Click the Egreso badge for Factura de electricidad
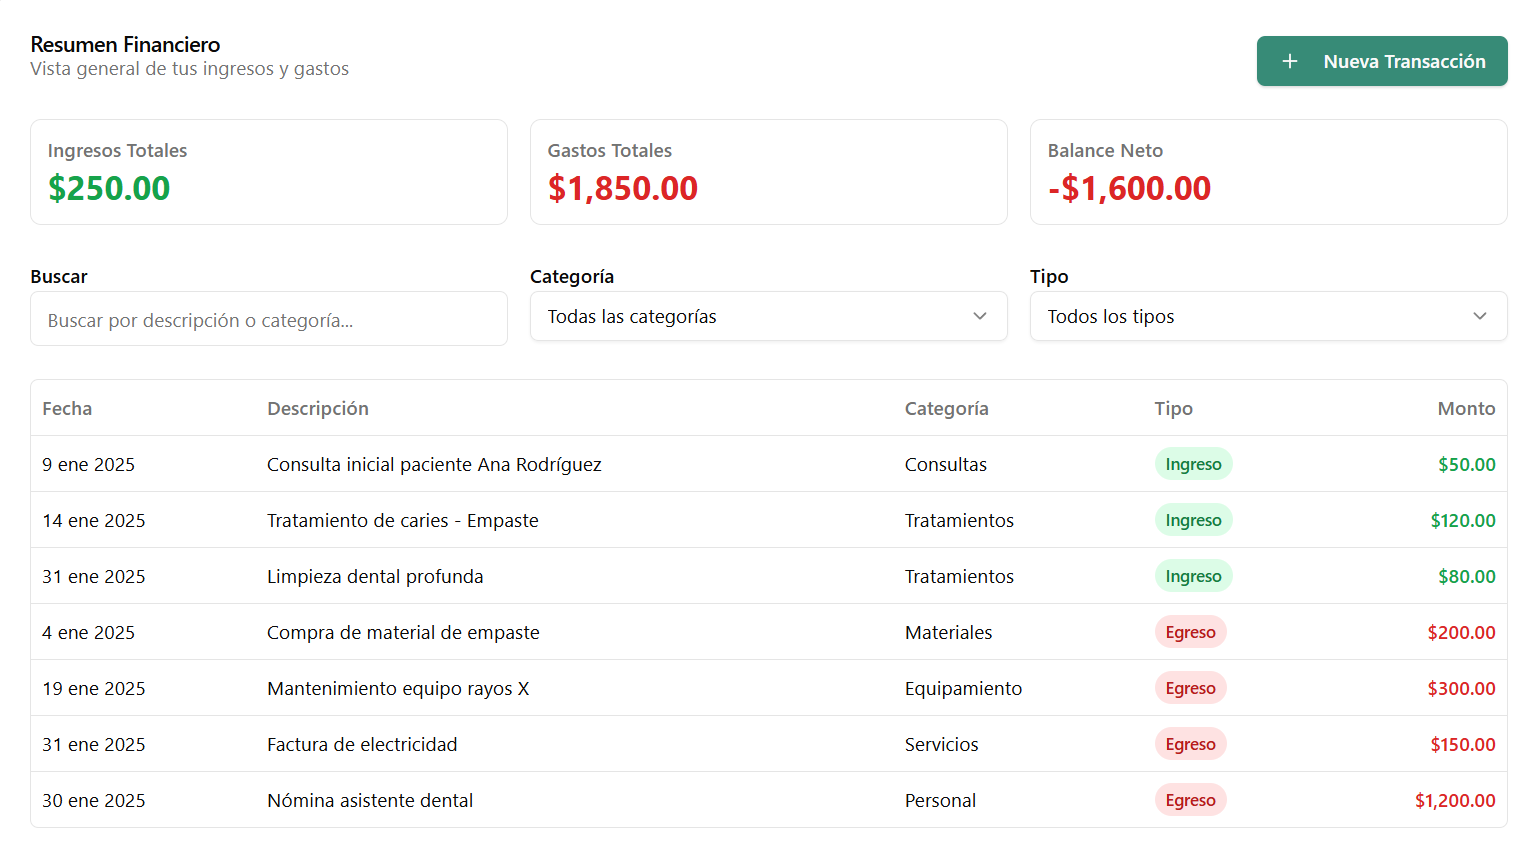The width and height of the screenshot is (1526, 855). [1190, 744]
